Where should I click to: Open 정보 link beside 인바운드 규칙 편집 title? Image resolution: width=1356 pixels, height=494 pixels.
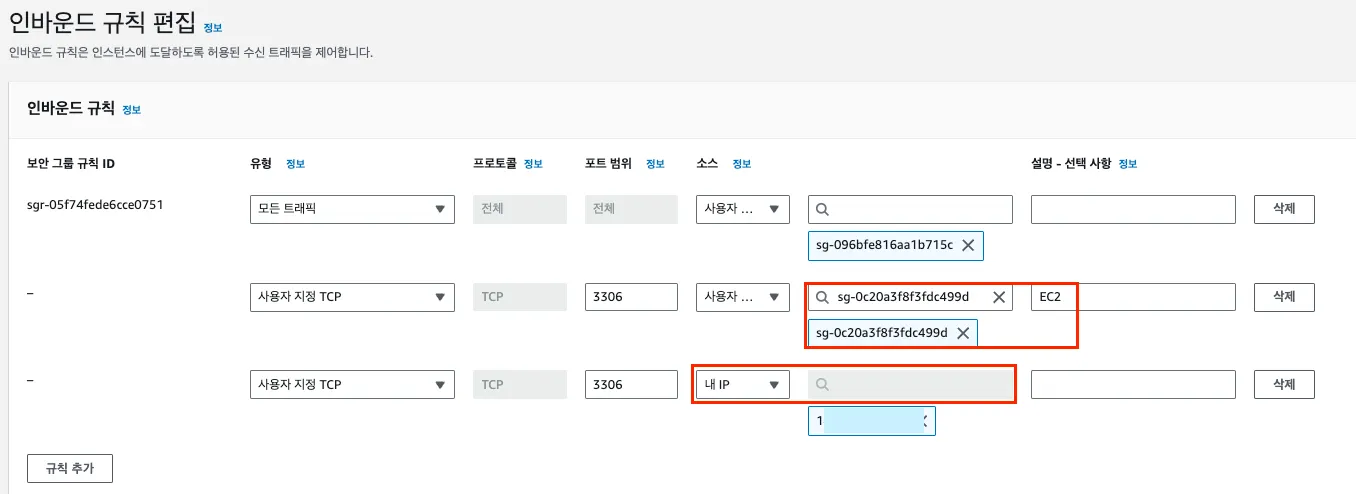click(x=213, y=28)
